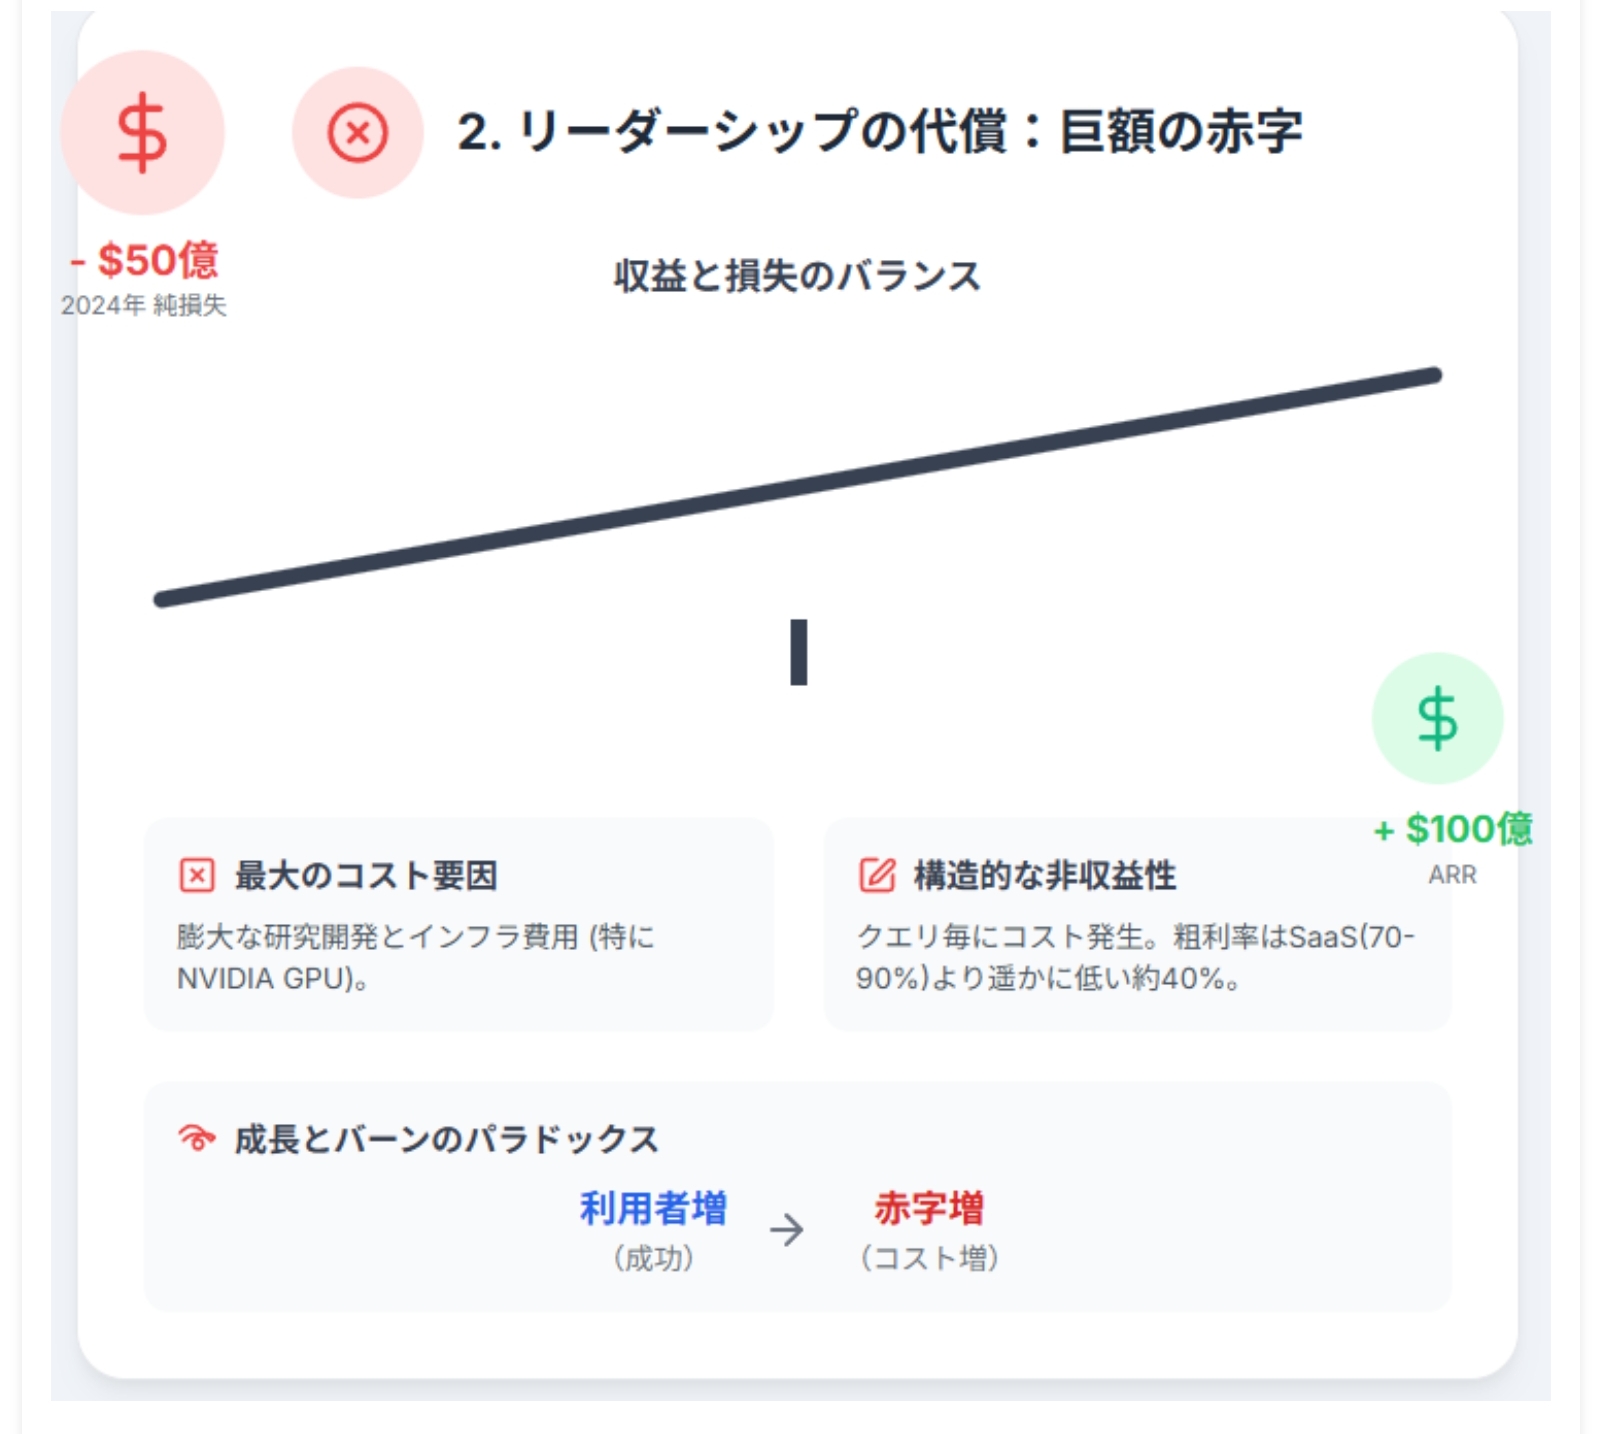Click the tilted balance beam line
The image size is (1597, 1434).
(x=798, y=487)
